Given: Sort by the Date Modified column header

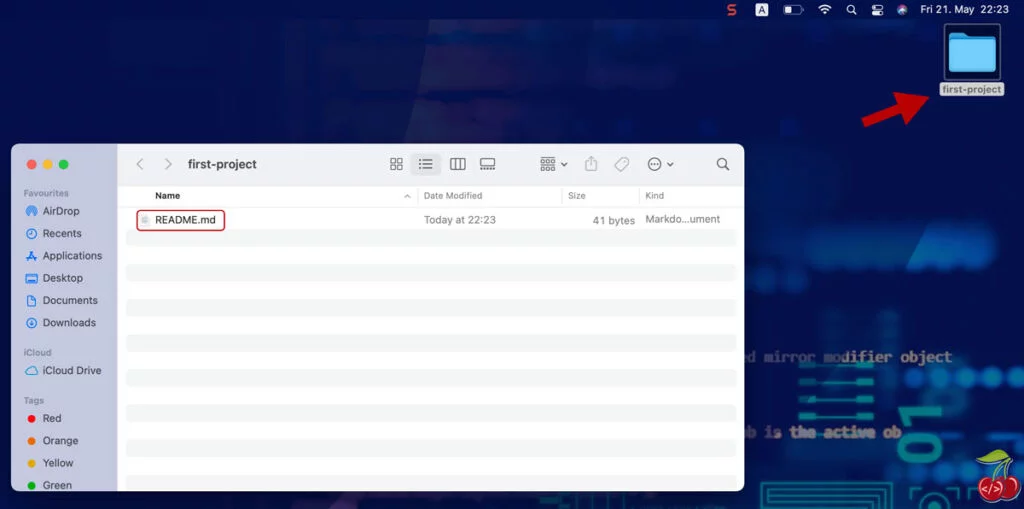Looking at the screenshot, I should tap(453, 195).
